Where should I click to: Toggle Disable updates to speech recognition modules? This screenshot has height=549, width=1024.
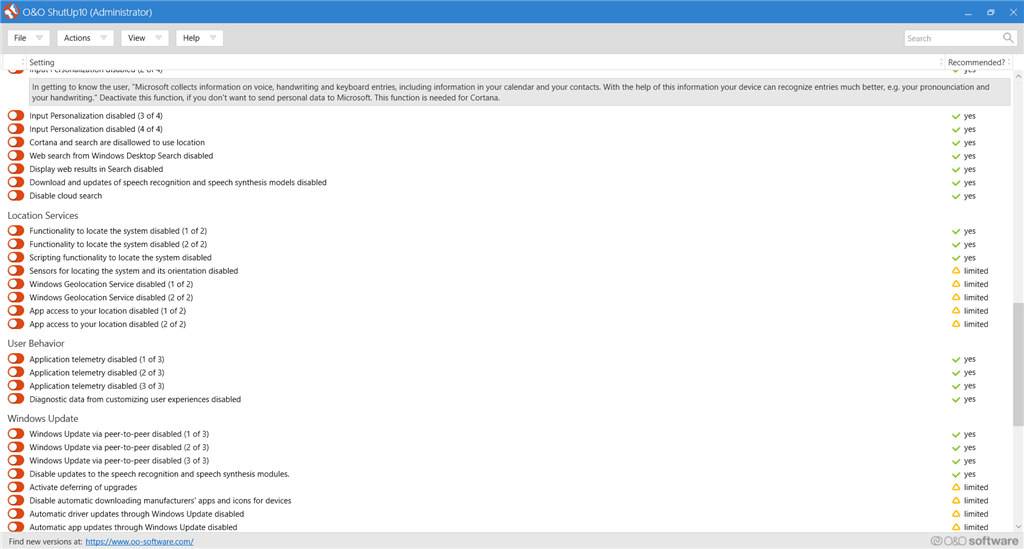[16, 474]
